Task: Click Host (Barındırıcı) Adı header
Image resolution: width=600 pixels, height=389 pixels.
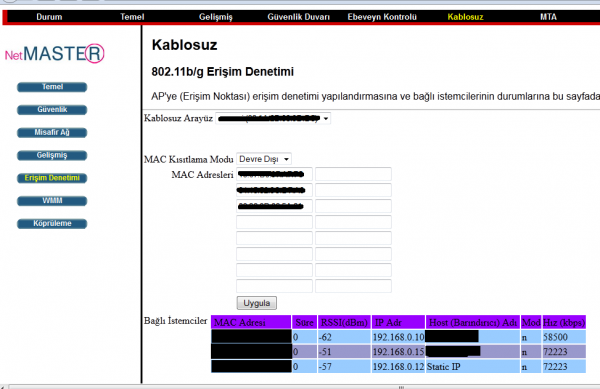Action: 473,322
